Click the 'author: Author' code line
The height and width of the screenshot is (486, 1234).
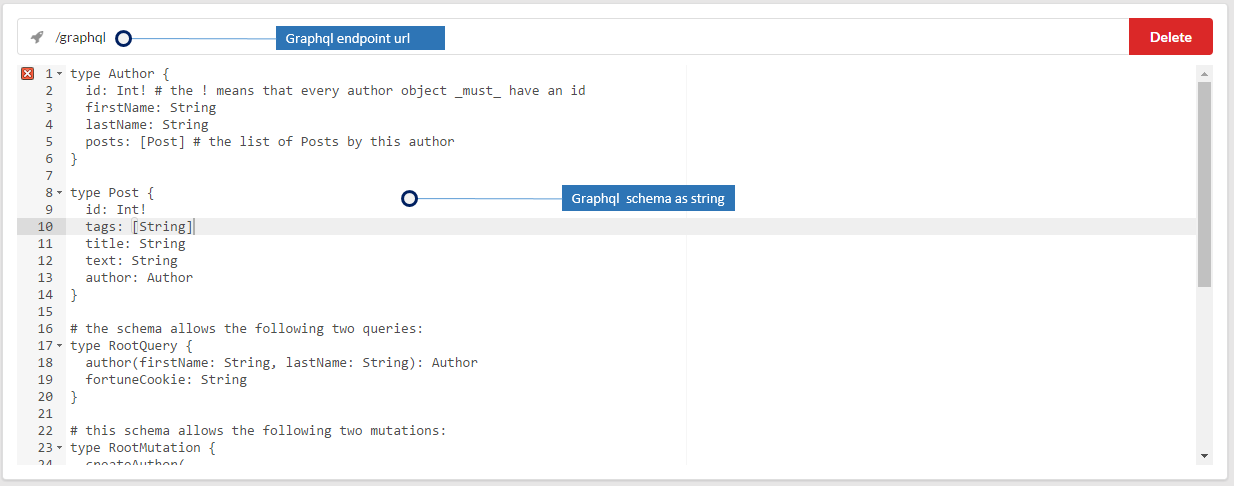click(140, 278)
